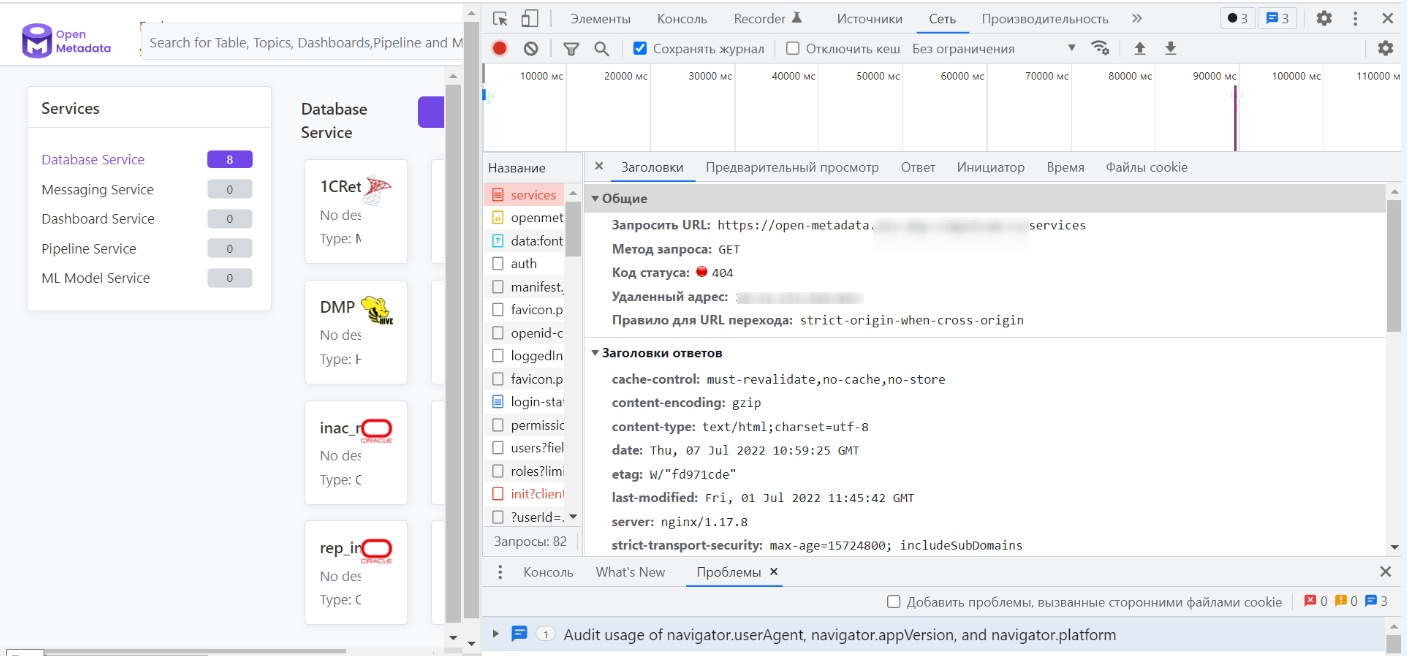Image resolution: width=1407 pixels, height=656 pixels.
Task: Click the blue info count in the drawer issue counters
Action: (1377, 601)
